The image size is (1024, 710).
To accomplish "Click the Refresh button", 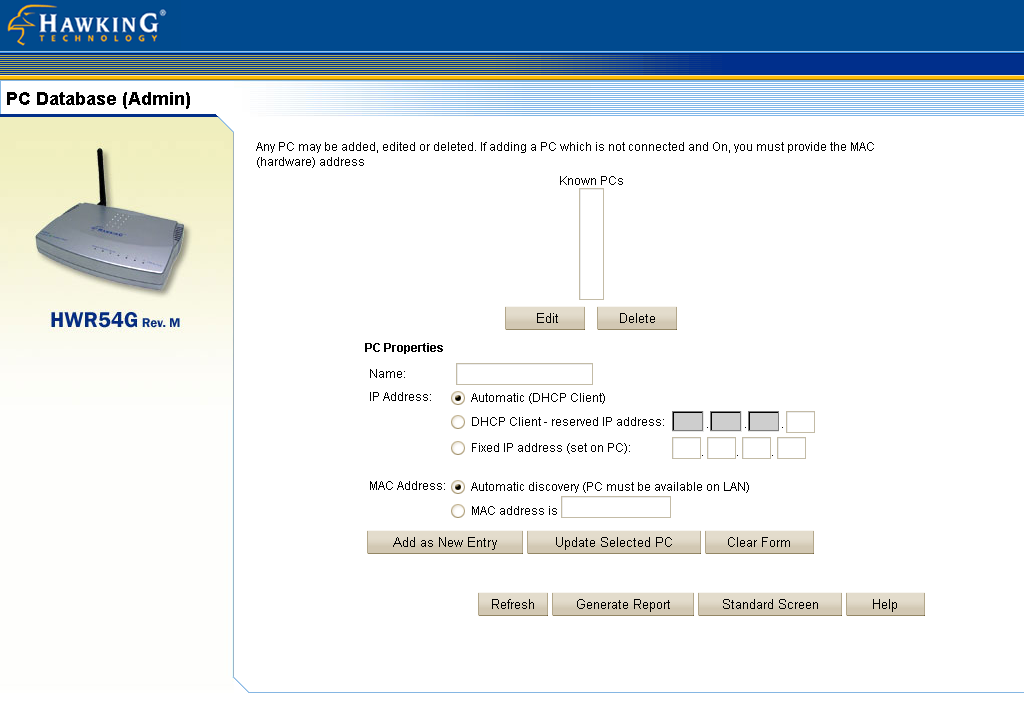I will pos(513,604).
